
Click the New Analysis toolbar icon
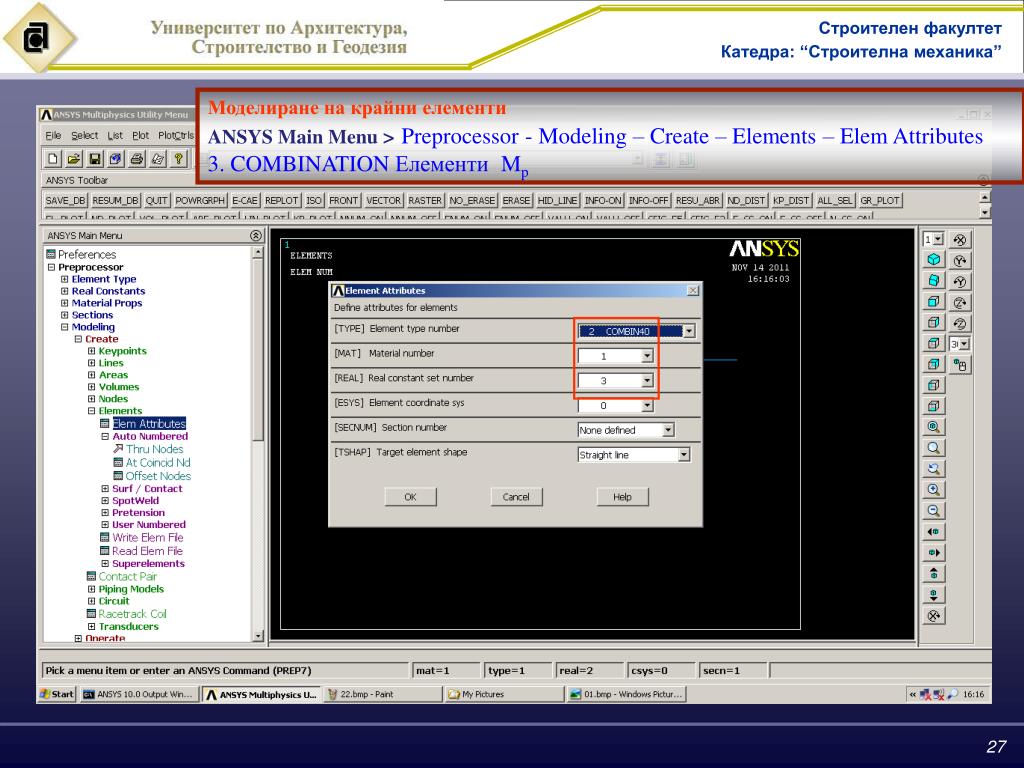point(53,158)
